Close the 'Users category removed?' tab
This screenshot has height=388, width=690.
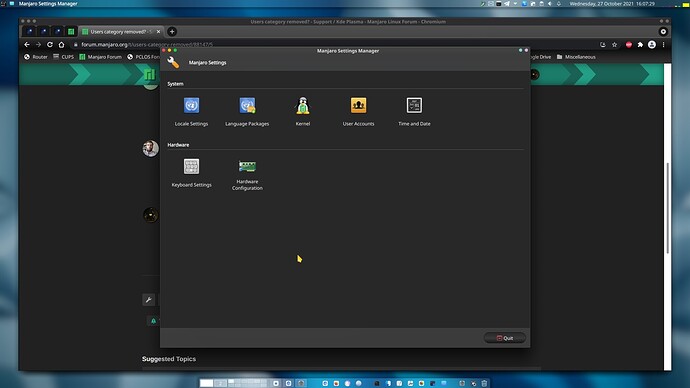coord(158,32)
